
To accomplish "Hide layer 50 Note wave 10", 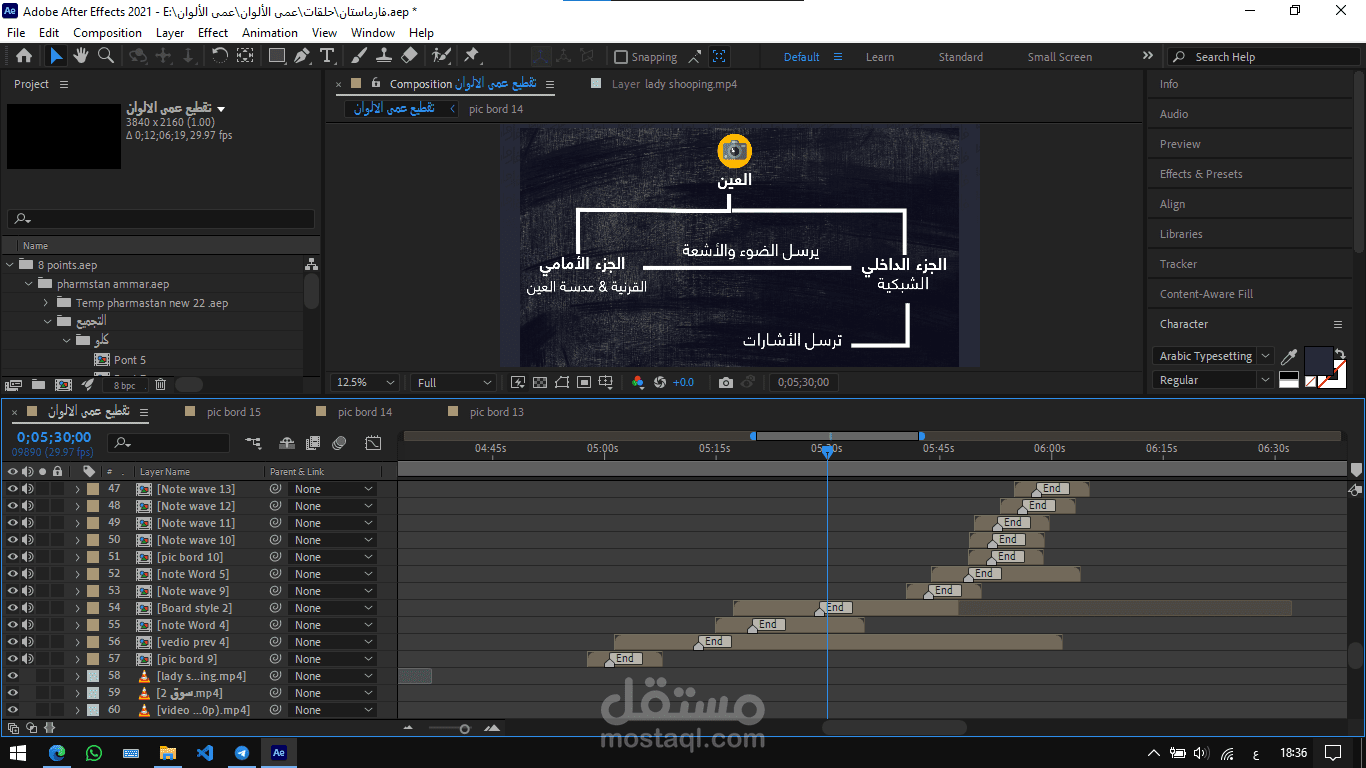I will point(13,540).
